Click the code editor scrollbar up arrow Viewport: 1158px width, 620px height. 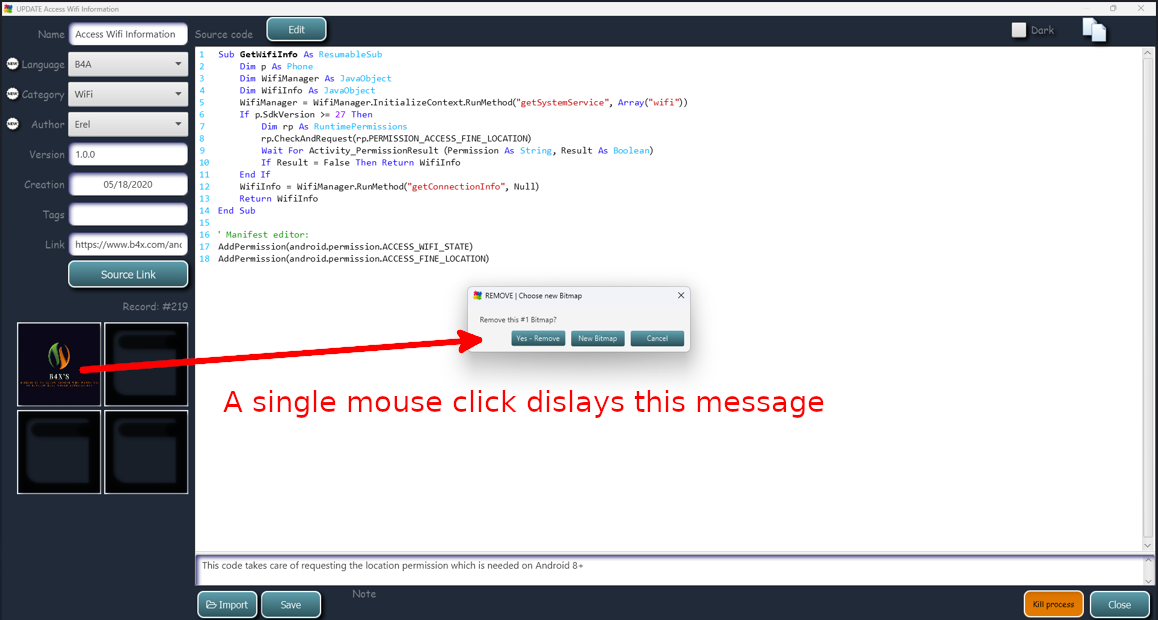pyautogui.click(x=1147, y=53)
